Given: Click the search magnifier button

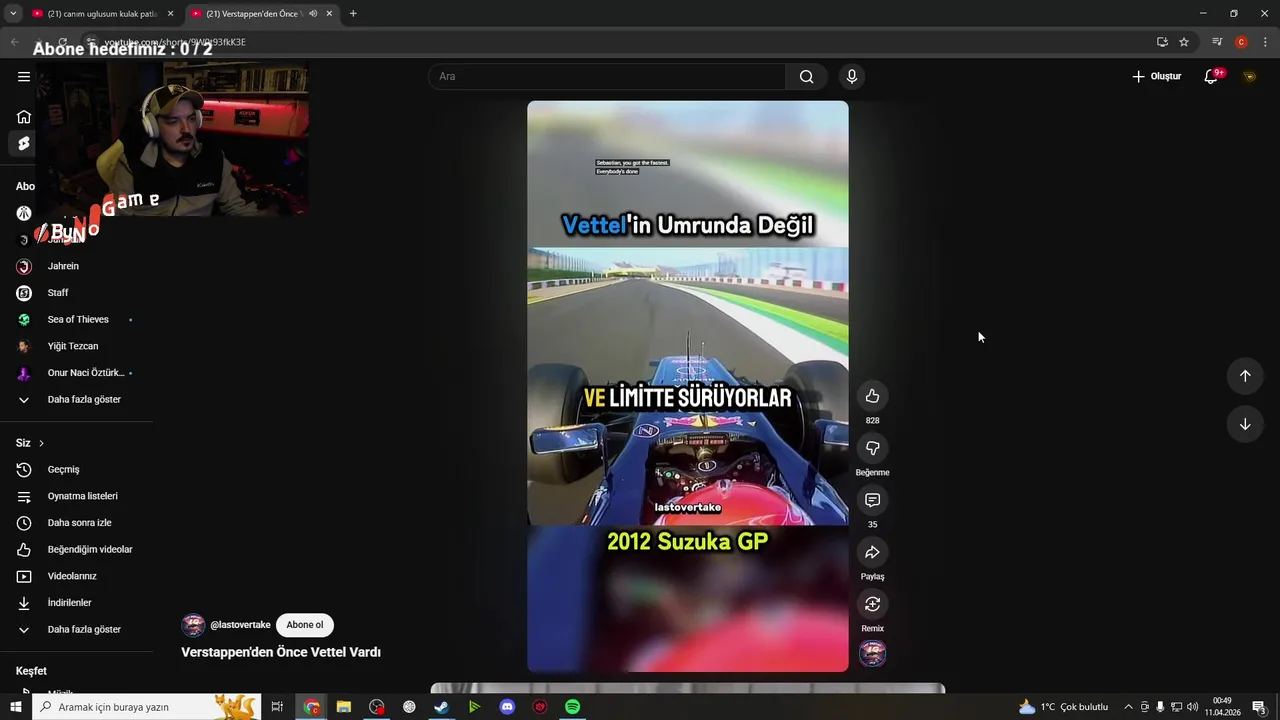Looking at the screenshot, I should click(806, 77).
